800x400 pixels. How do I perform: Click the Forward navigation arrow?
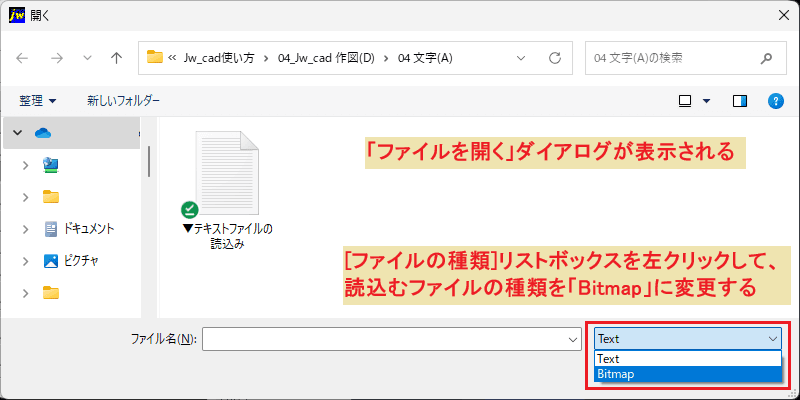pyautogui.click(x=57, y=58)
